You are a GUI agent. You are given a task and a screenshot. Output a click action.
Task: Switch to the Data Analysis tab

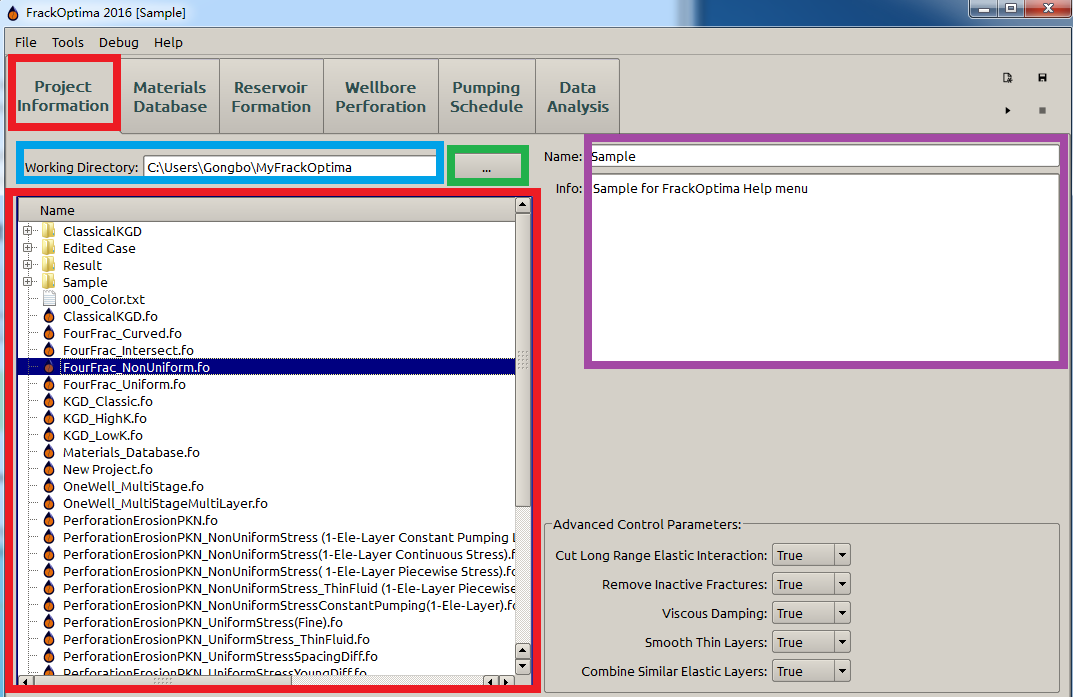(578, 96)
